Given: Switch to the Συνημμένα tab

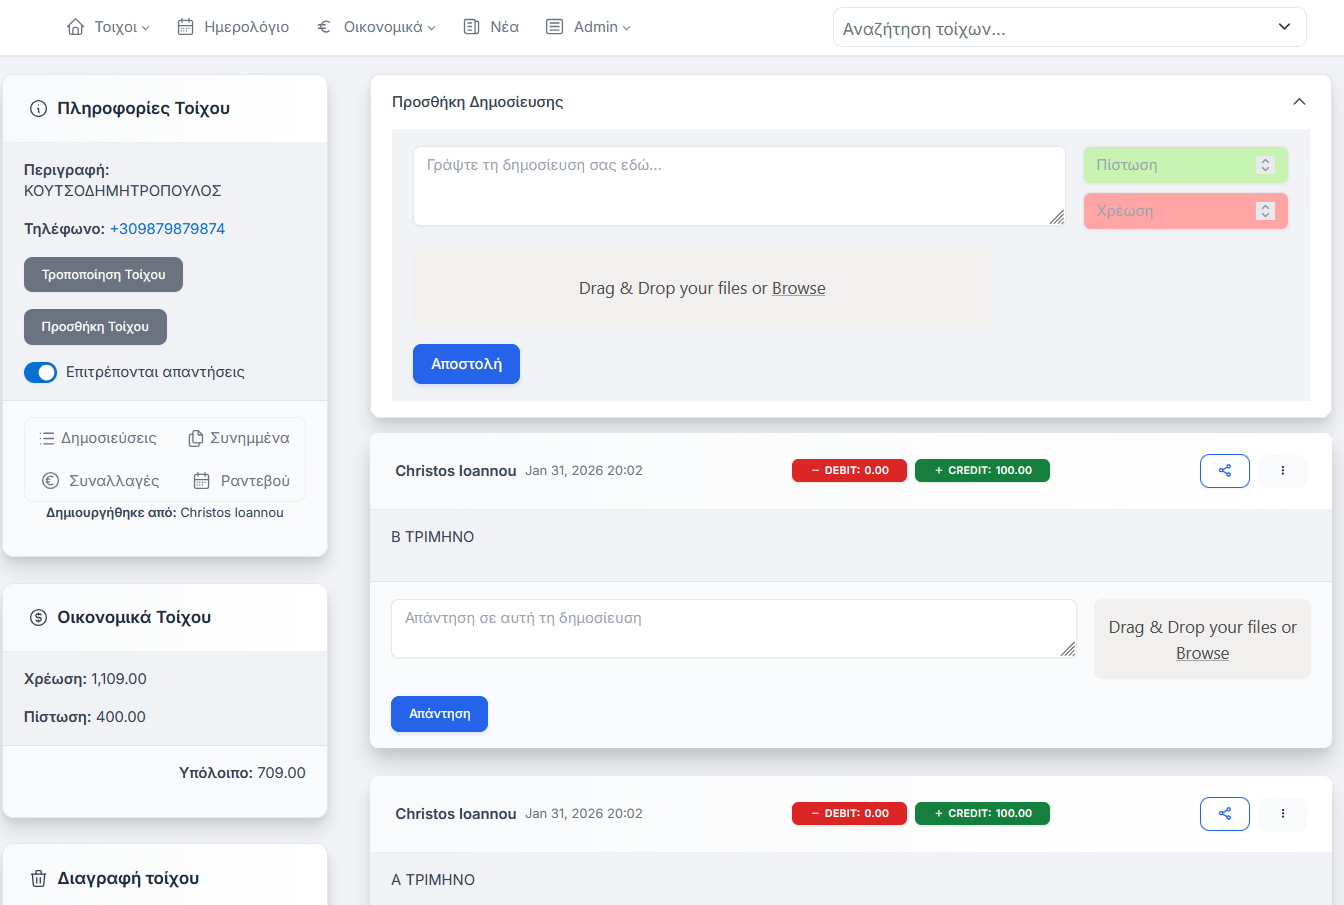Looking at the screenshot, I should [x=239, y=438].
